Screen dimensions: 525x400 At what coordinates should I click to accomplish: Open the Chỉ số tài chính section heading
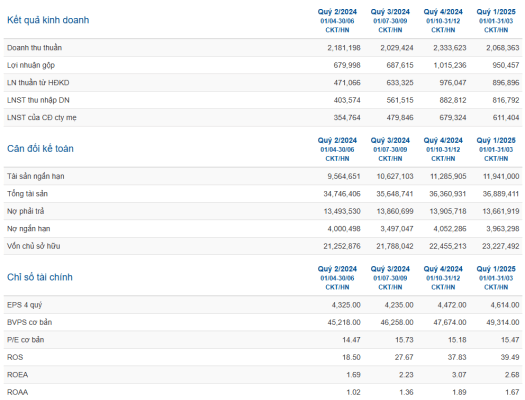(x=40, y=277)
